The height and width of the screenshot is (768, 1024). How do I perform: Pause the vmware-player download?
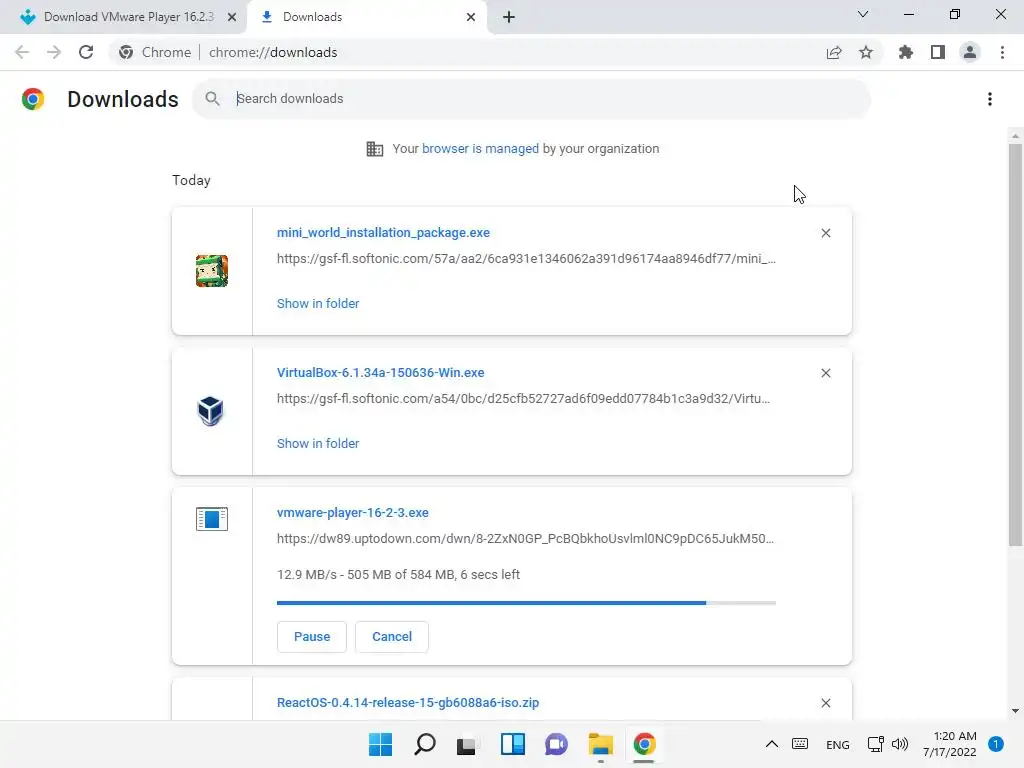tap(312, 637)
